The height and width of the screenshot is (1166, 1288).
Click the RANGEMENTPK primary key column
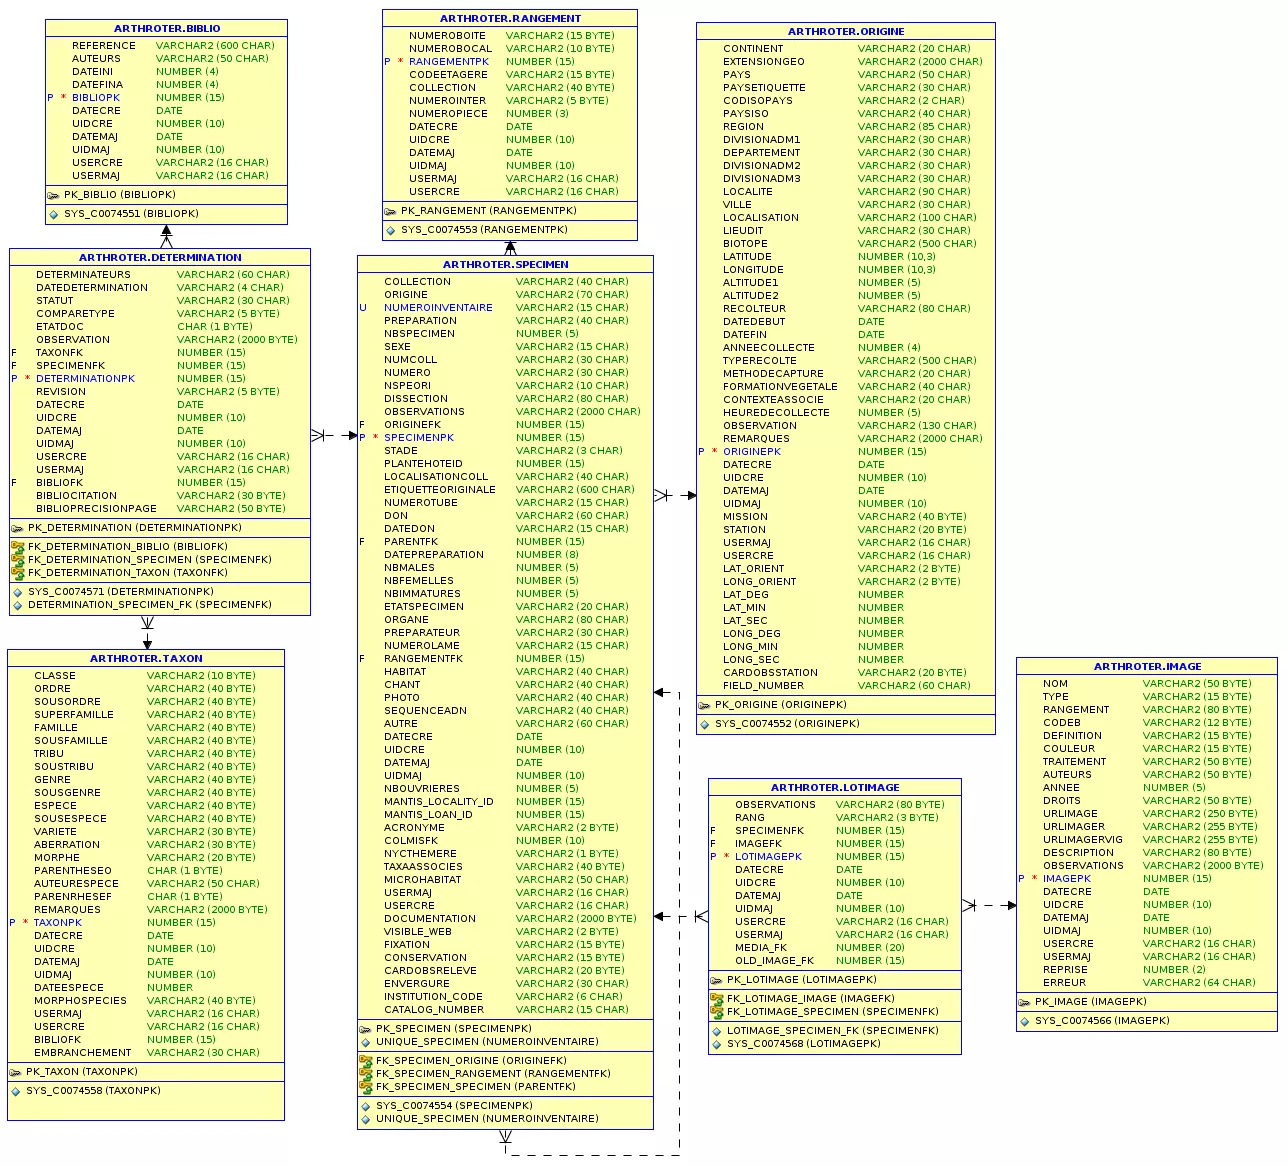[449, 62]
